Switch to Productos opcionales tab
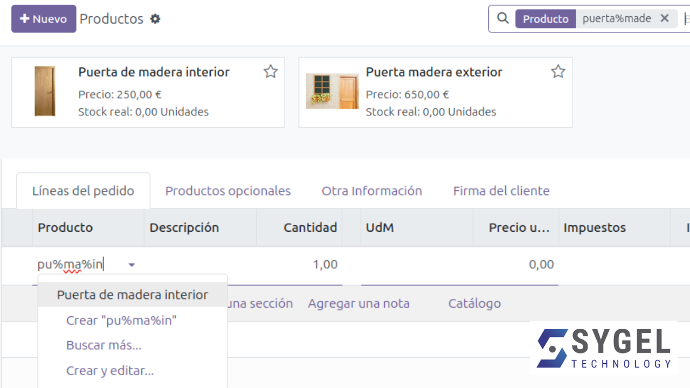This screenshot has height=388, width=690. click(x=228, y=191)
